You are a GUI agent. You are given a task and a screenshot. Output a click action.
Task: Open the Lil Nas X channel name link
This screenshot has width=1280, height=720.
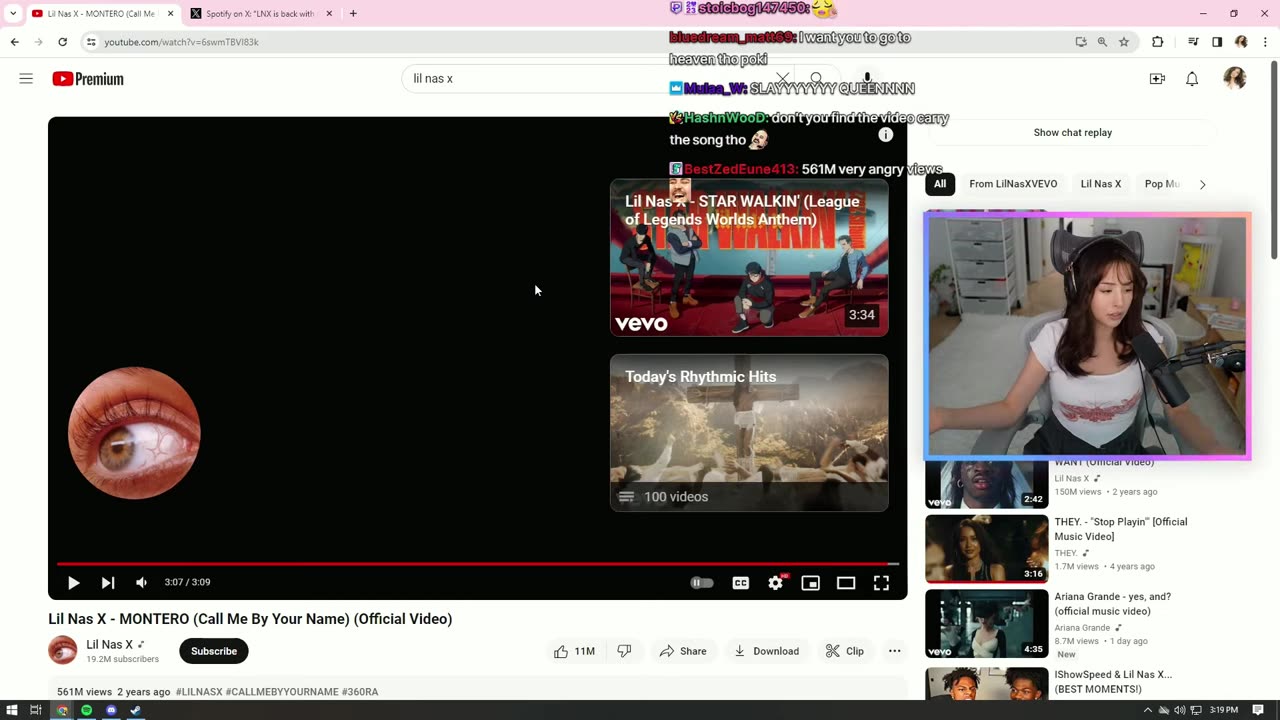109,645
